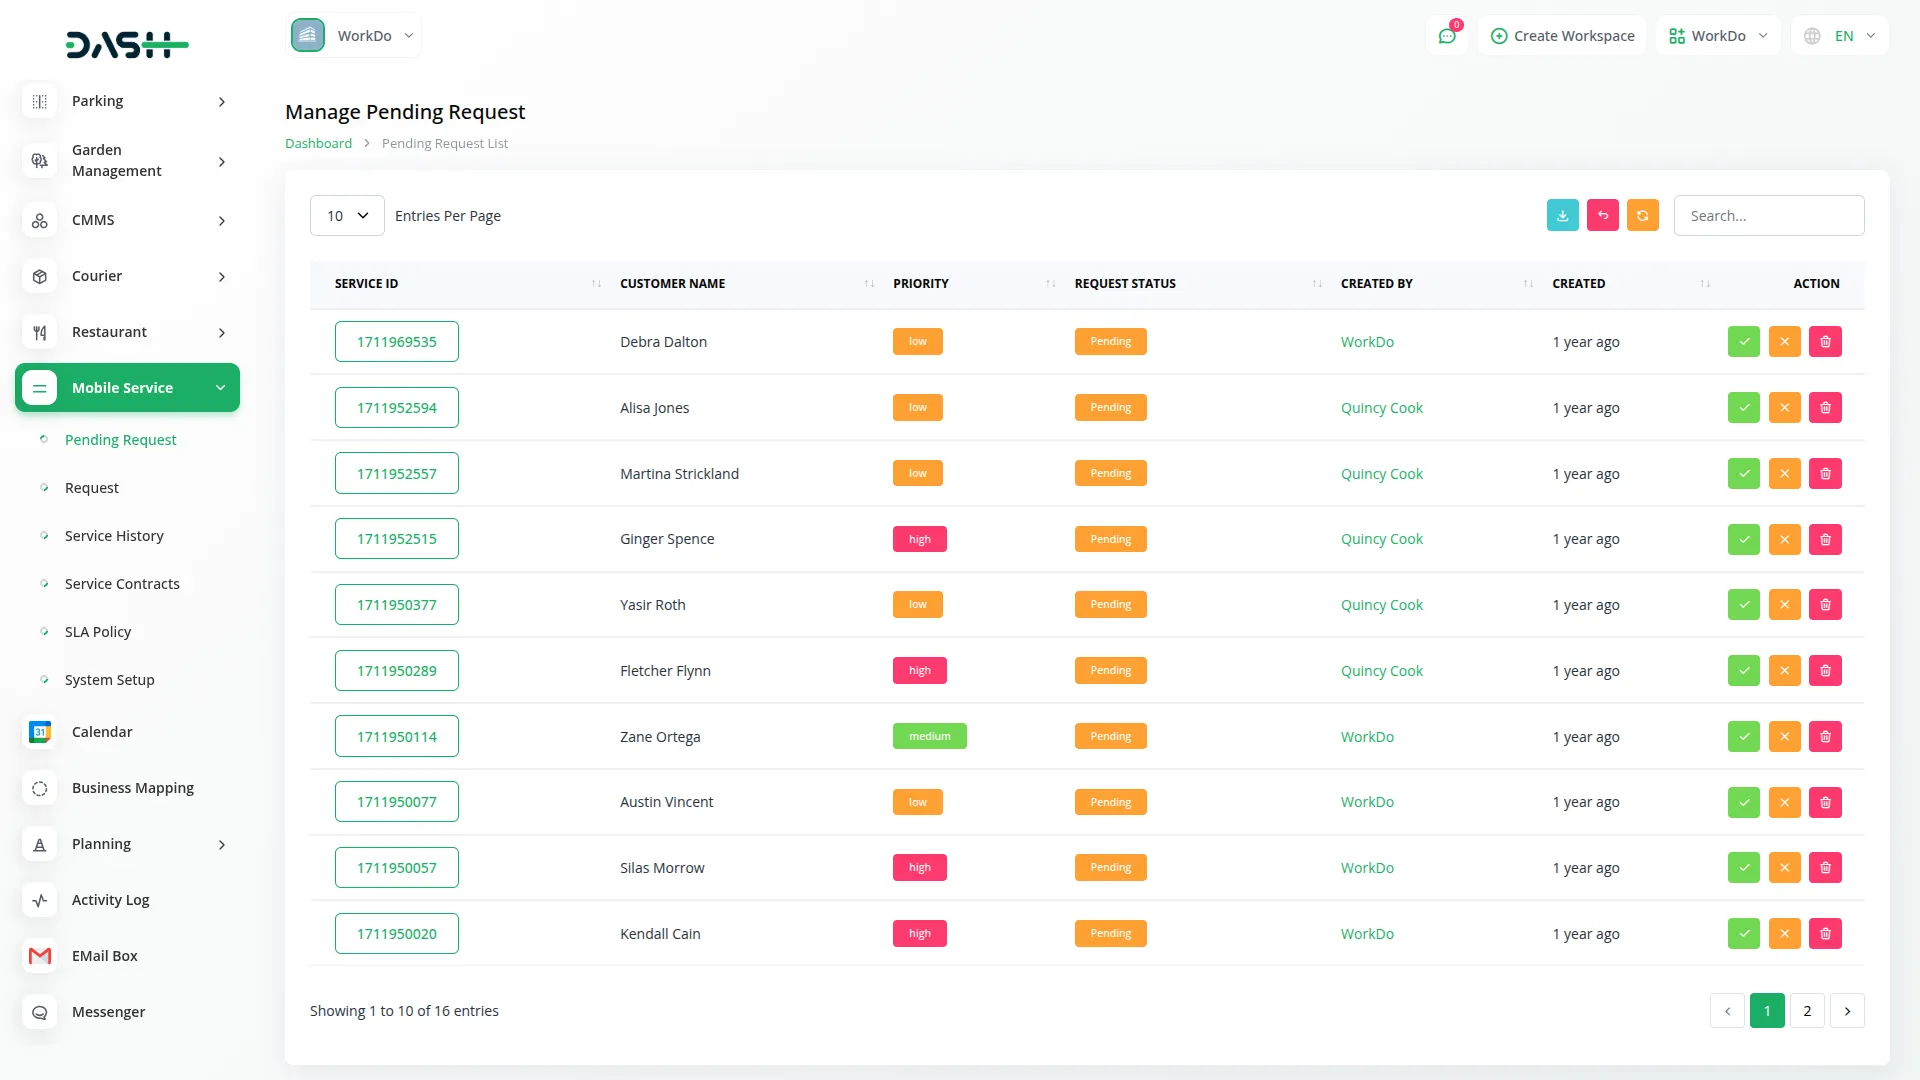The image size is (1920, 1080).
Task: Expand the Restaurant menu
Action: coord(127,332)
